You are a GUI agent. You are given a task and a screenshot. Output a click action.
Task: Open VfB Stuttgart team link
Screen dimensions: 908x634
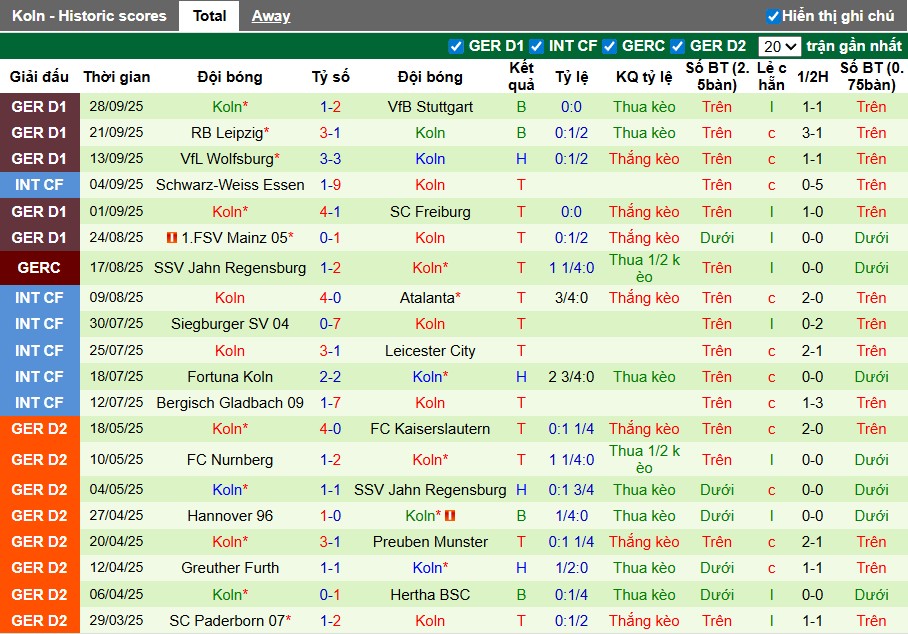[430, 107]
